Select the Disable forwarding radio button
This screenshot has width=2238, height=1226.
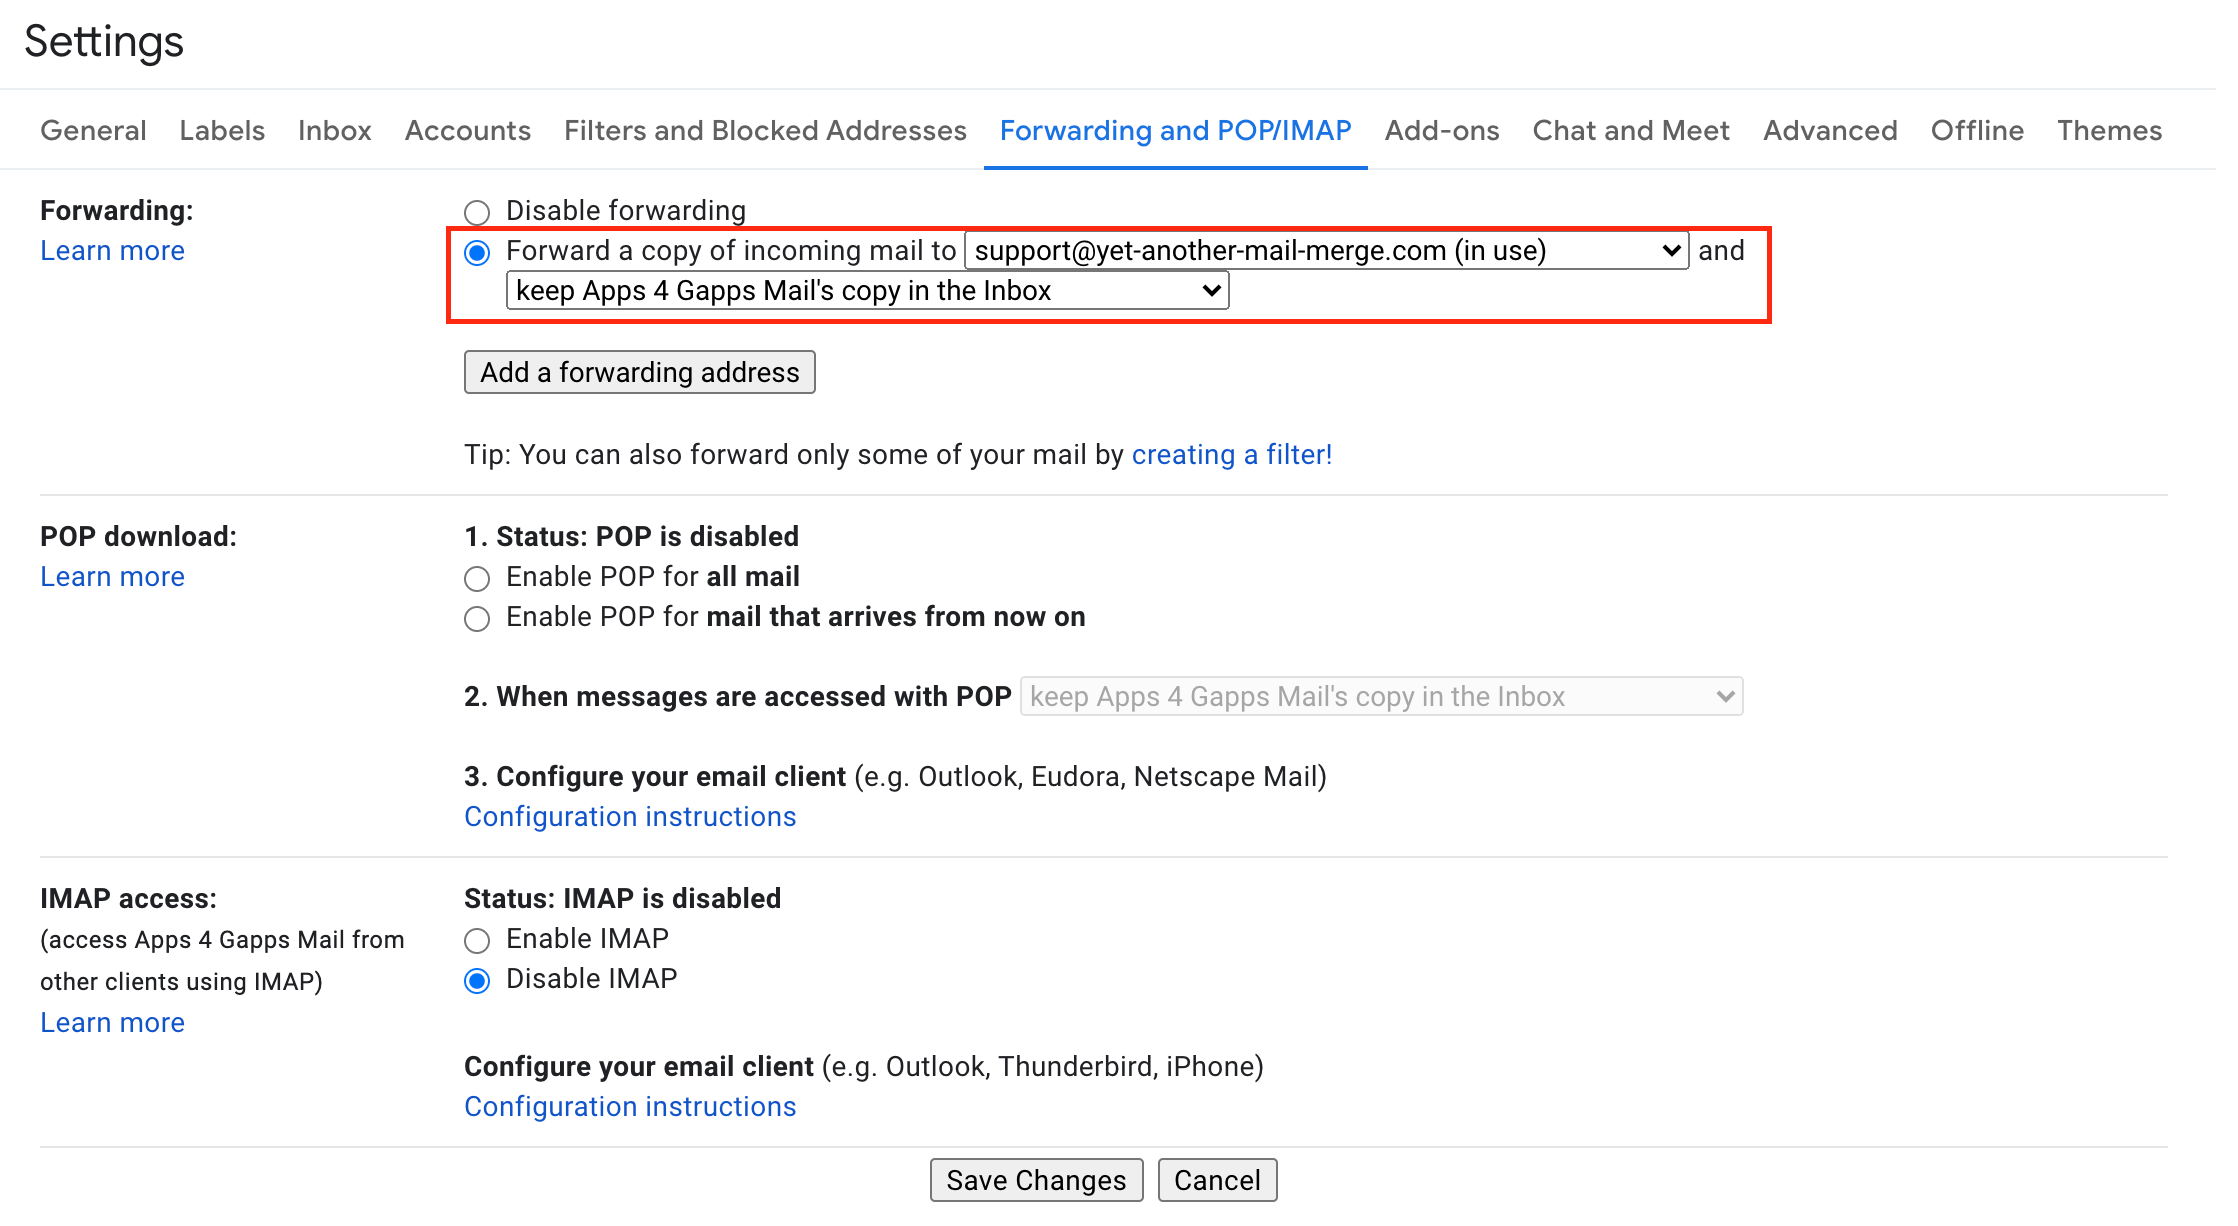tap(477, 212)
